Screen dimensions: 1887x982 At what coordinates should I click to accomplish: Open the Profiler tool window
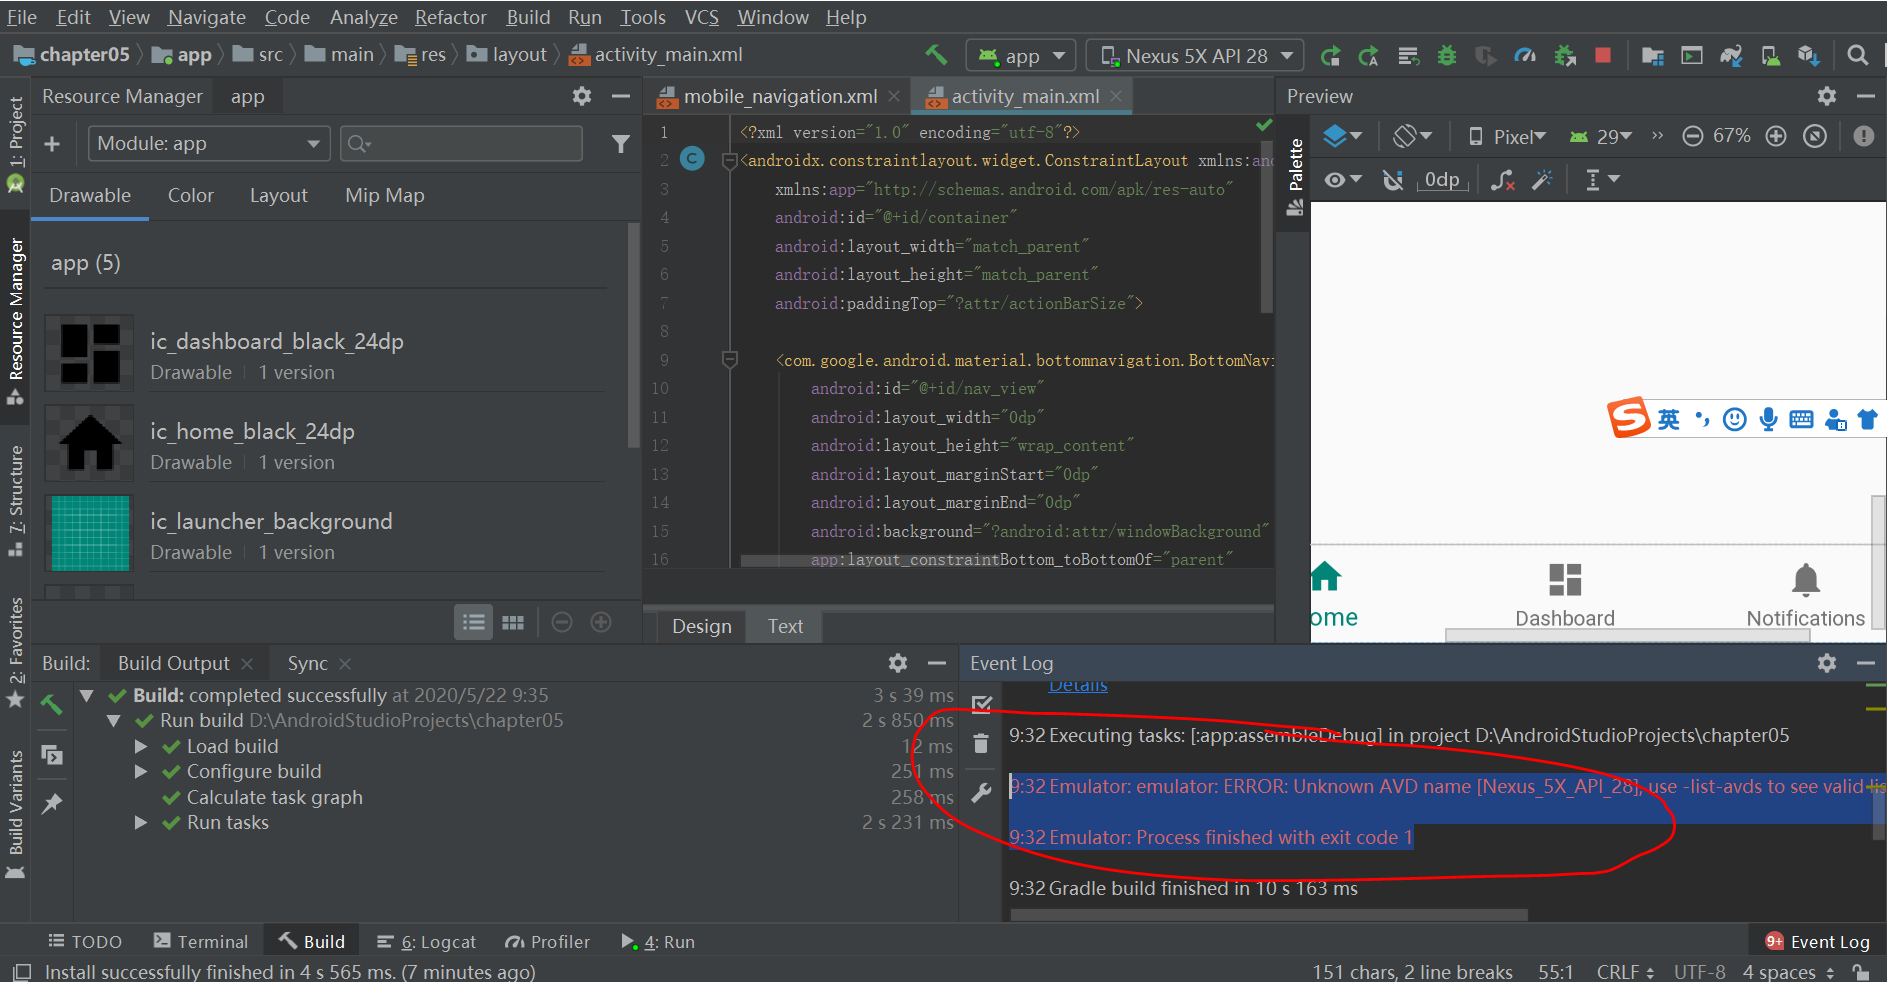[547, 942]
